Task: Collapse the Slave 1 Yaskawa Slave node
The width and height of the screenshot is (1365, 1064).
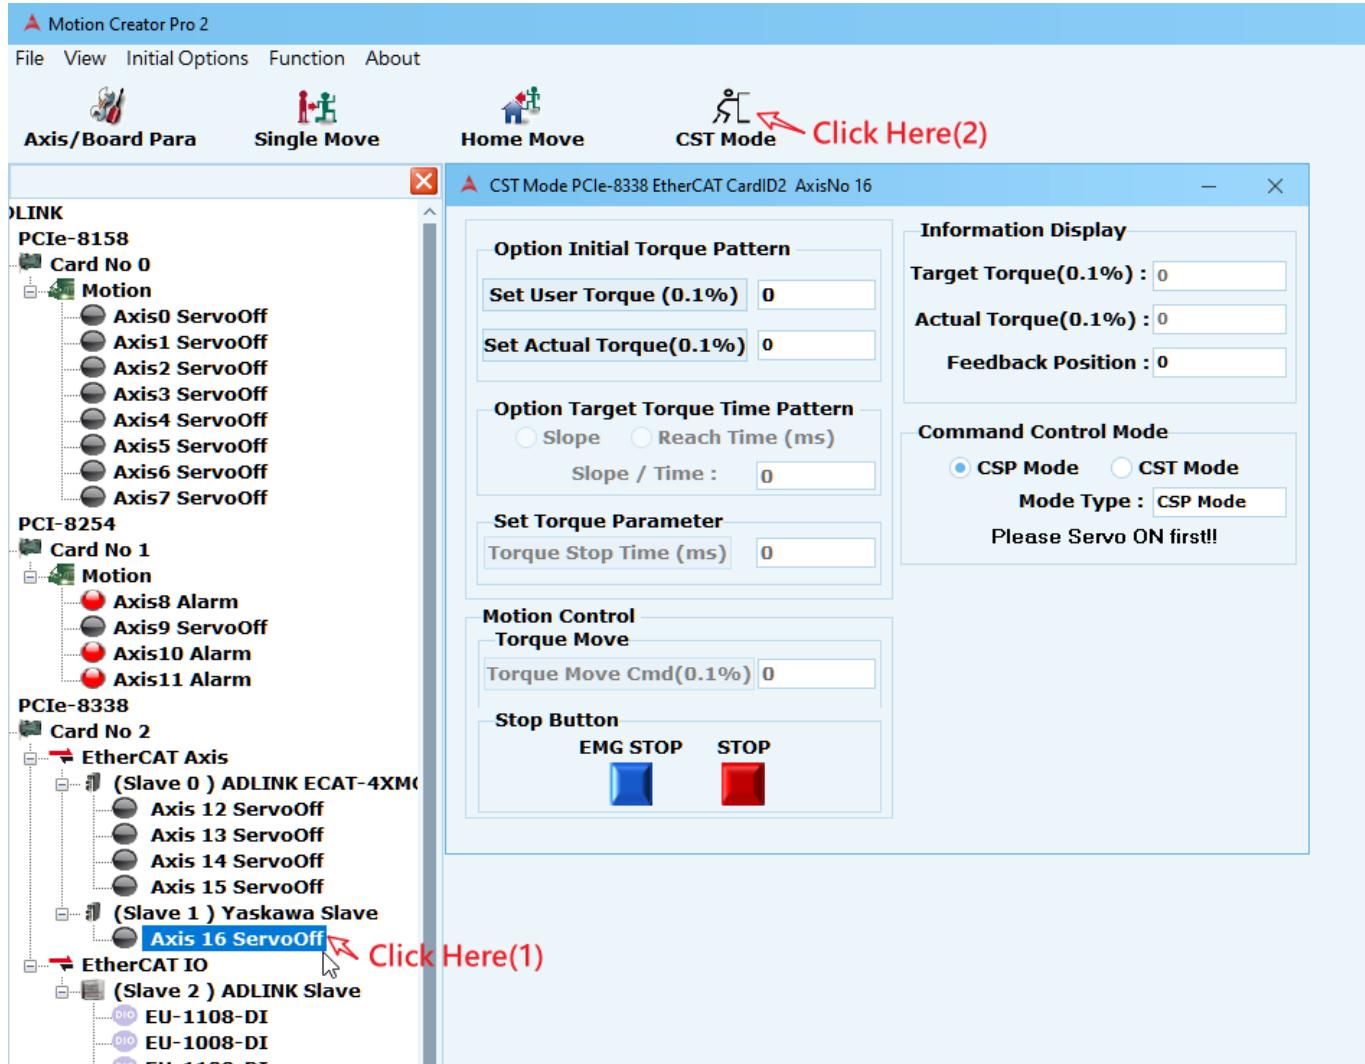Action: tap(62, 913)
